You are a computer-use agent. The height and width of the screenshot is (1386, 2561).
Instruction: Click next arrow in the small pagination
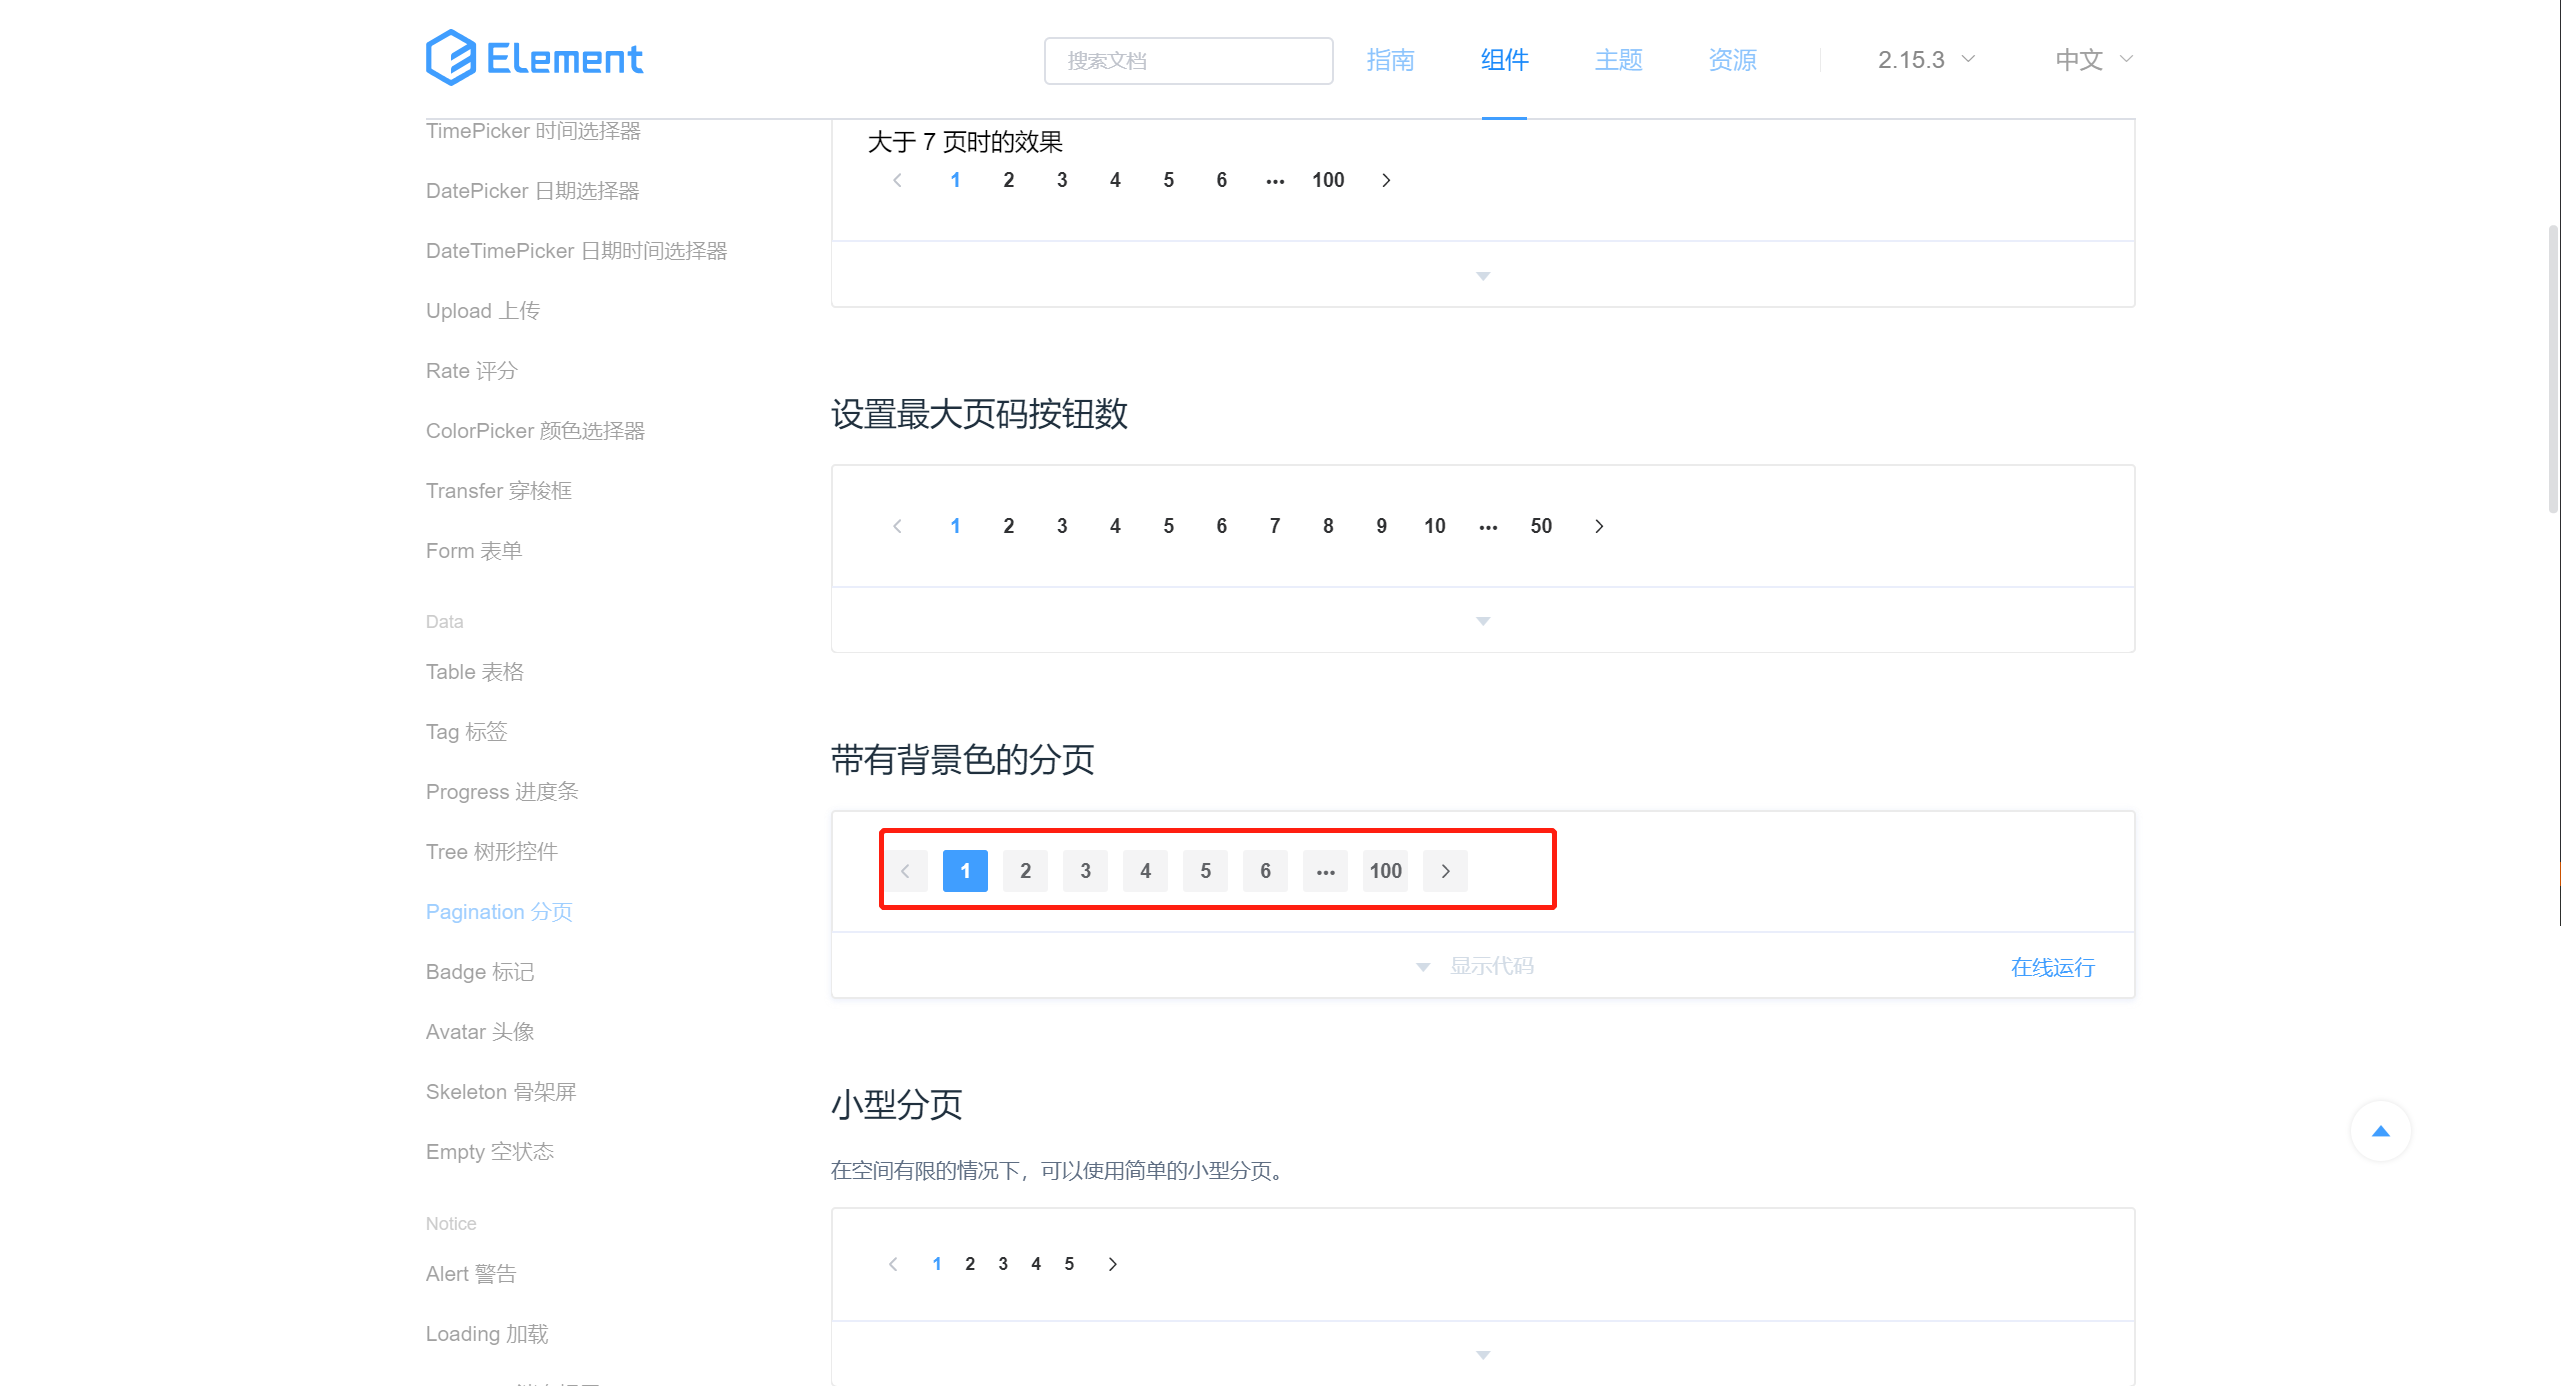[x=1112, y=1264]
